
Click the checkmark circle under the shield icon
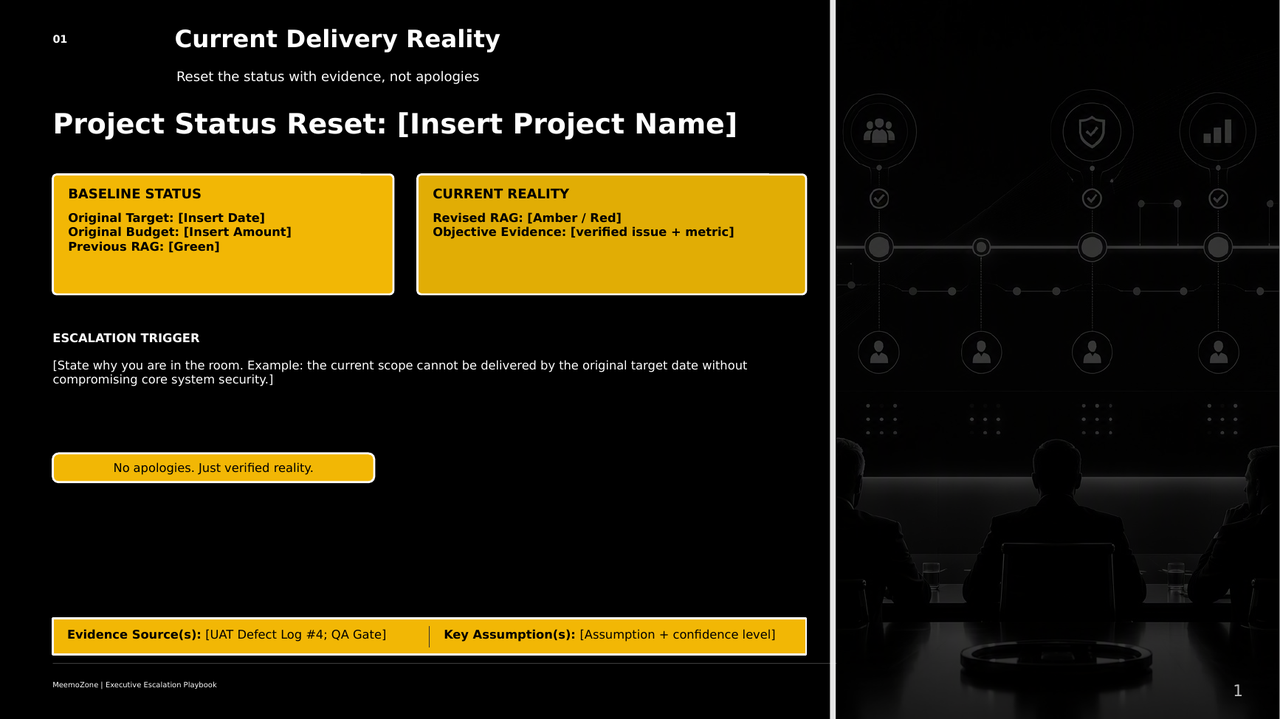pos(1092,199)
